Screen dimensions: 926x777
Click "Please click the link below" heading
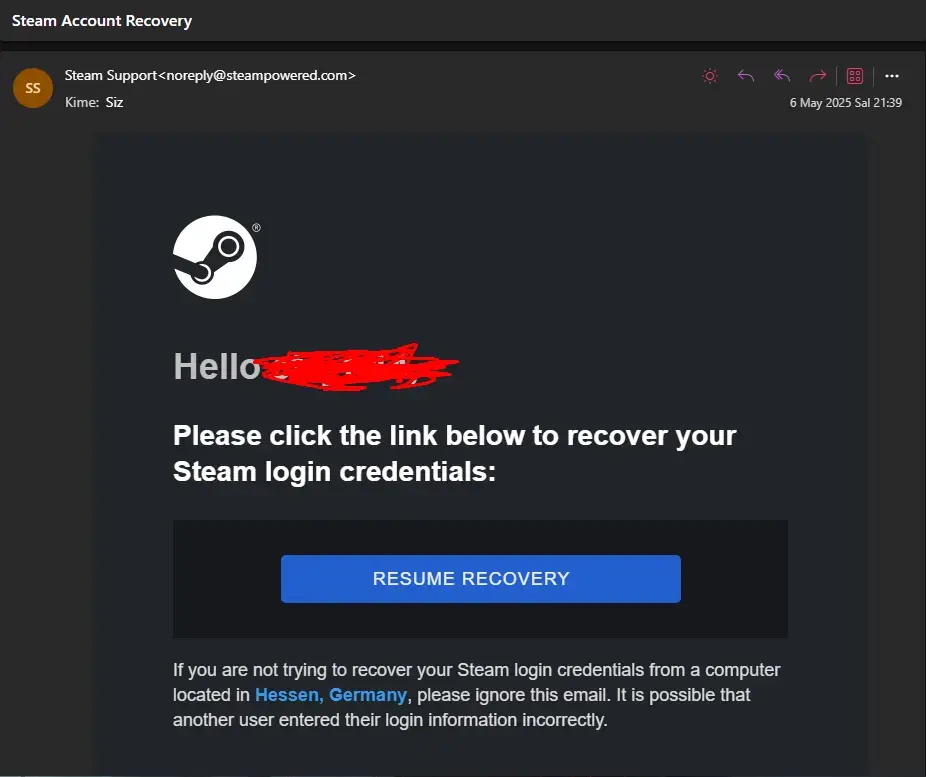(x=455, y=453)
